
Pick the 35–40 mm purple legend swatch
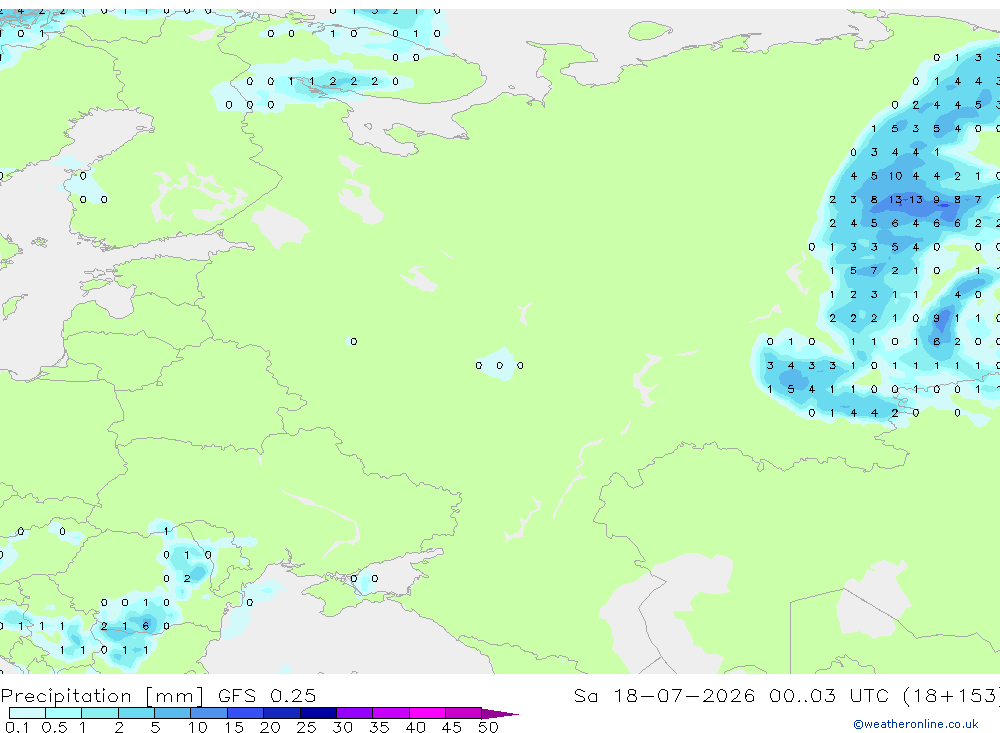(x=391, y=713)
